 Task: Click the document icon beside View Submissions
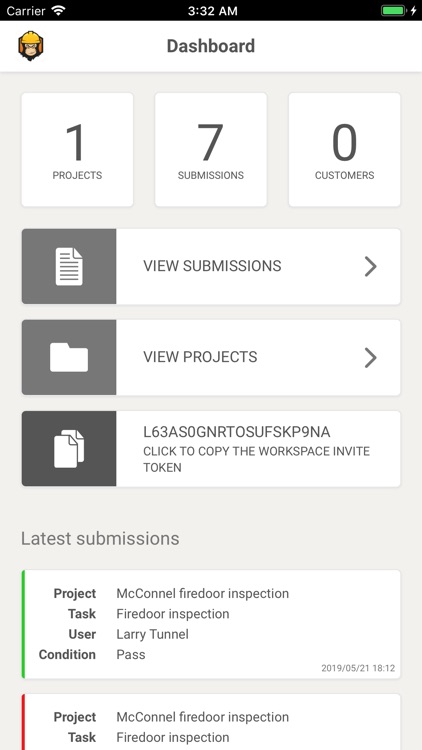click(x=69, y=266)
